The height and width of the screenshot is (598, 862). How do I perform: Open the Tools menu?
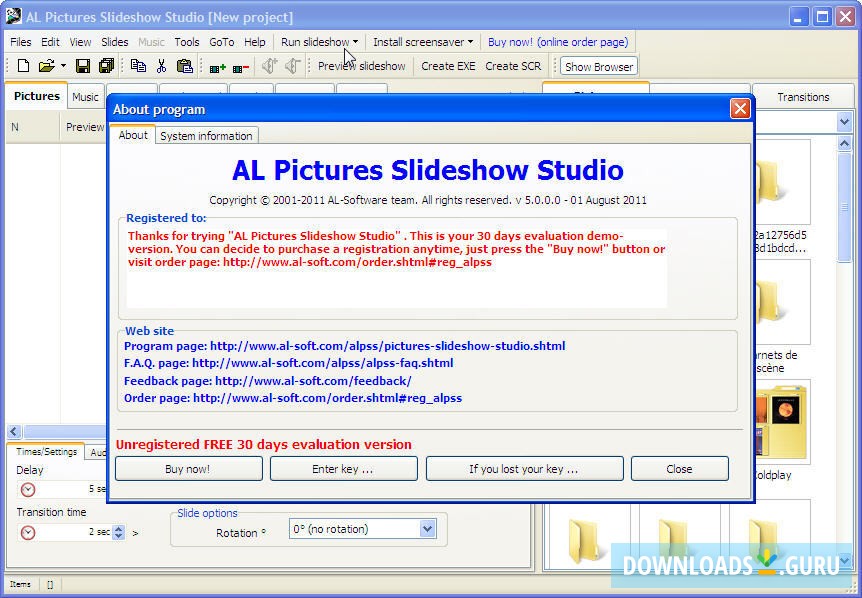[186, 42]
